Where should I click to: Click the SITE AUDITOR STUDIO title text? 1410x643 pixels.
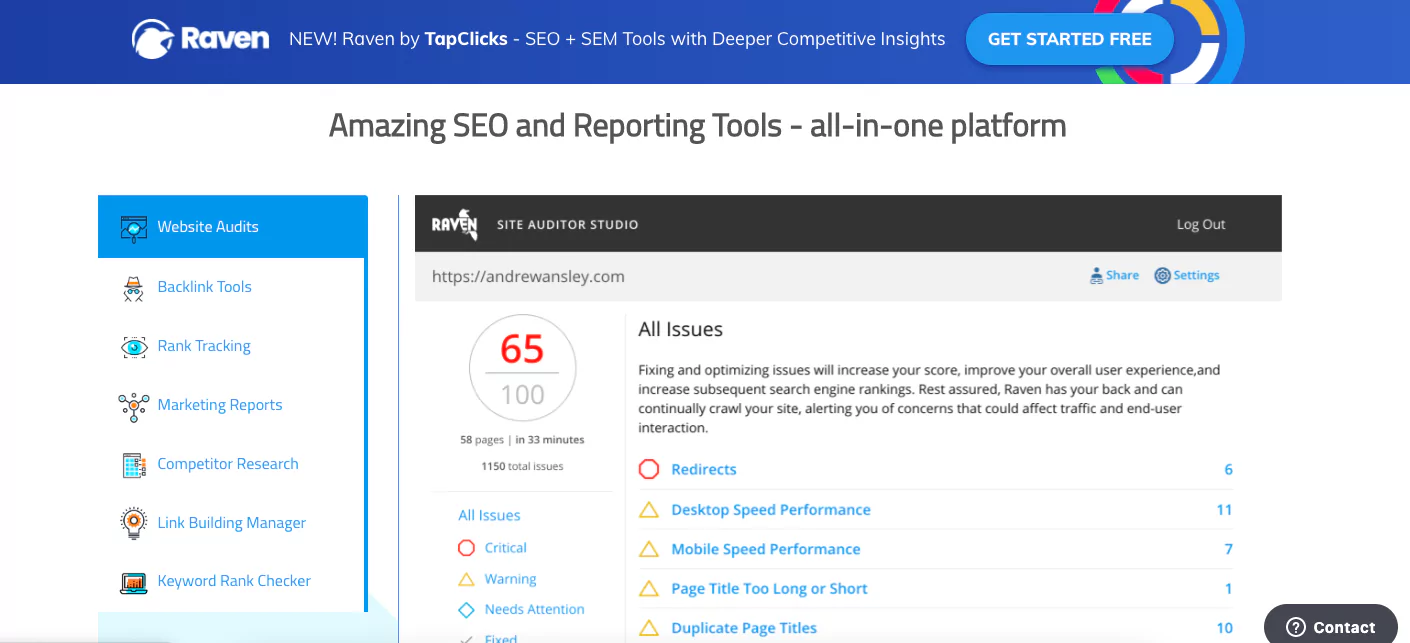pyautogui.click(x=567, y=225)
